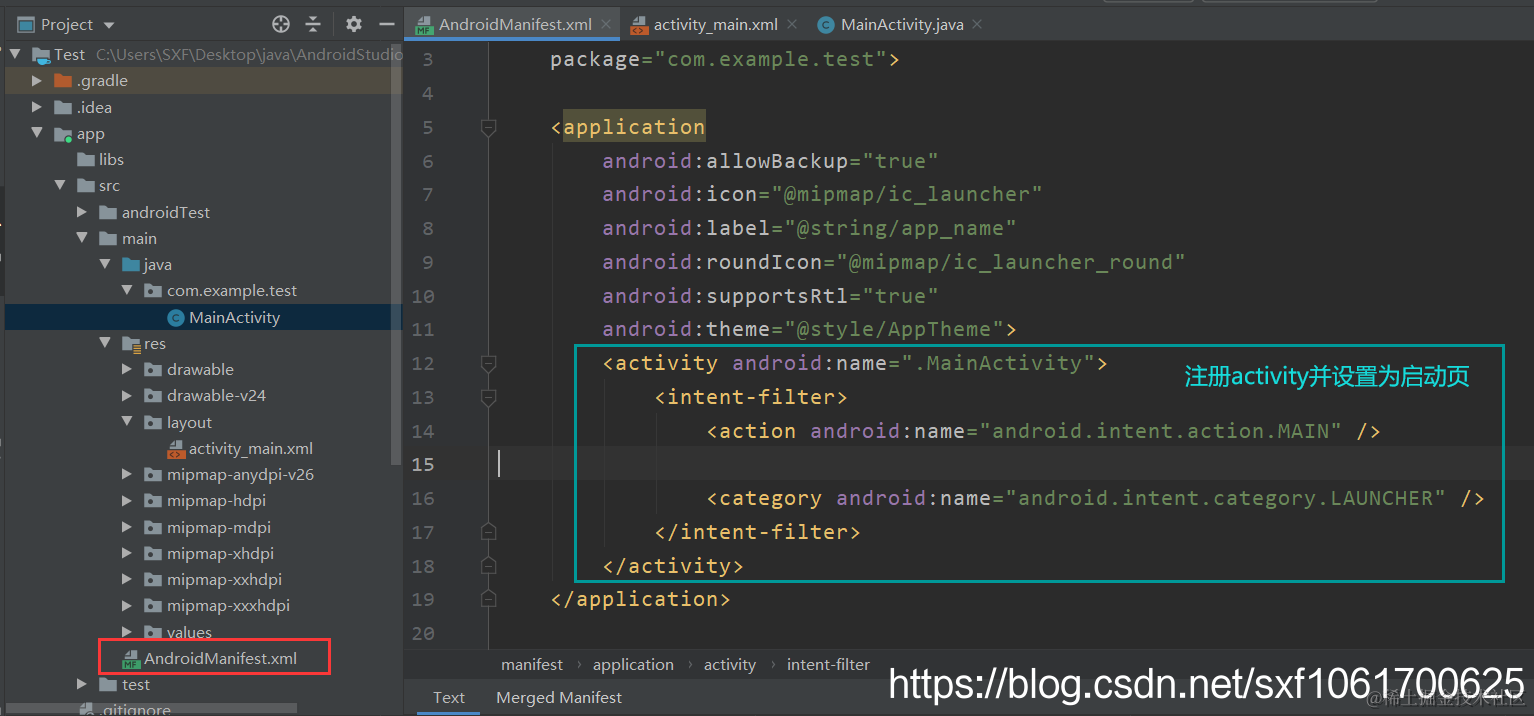Click the locate/scroll-from-source target icon
This screenshot has width=1534, height=716.
pos(281,24)
